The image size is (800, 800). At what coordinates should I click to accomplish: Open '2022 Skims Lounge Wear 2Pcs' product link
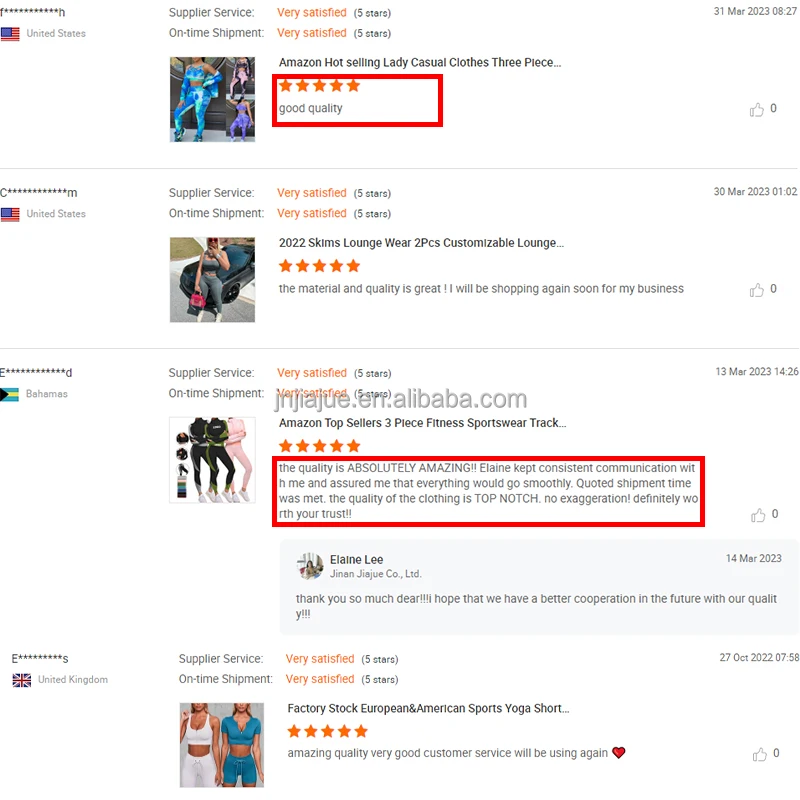(x=421, y=243)
